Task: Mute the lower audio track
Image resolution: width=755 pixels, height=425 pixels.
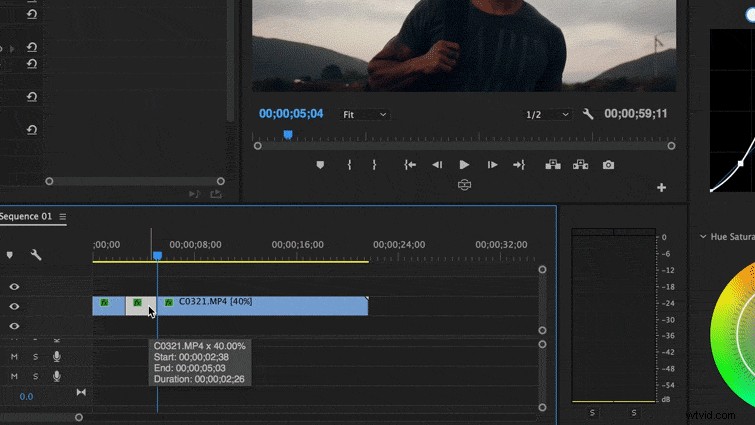Action: click(14, 376)
